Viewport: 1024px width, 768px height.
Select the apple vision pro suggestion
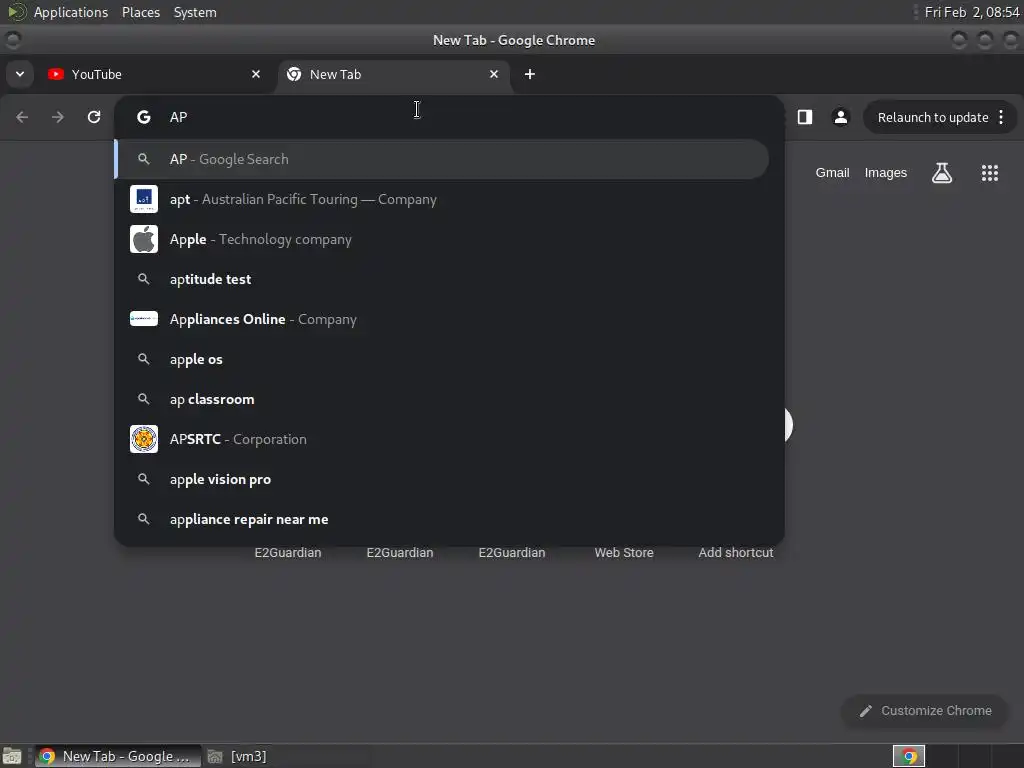click(442, 479)
